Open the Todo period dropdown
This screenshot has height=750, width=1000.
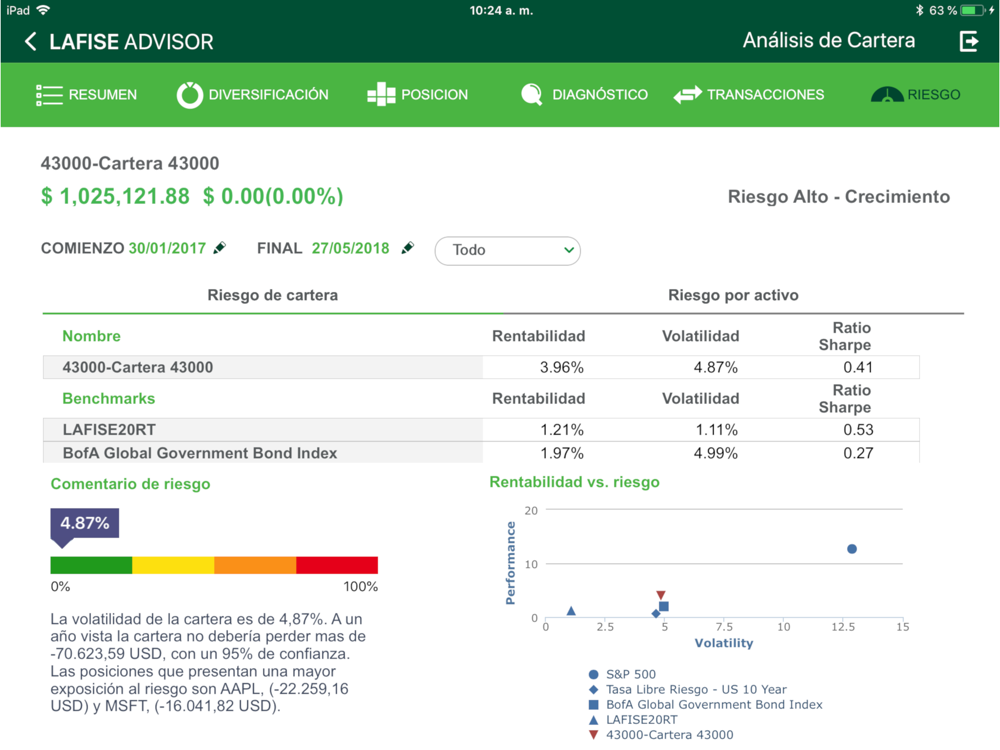pyautogui.click(x=508, y=251)
